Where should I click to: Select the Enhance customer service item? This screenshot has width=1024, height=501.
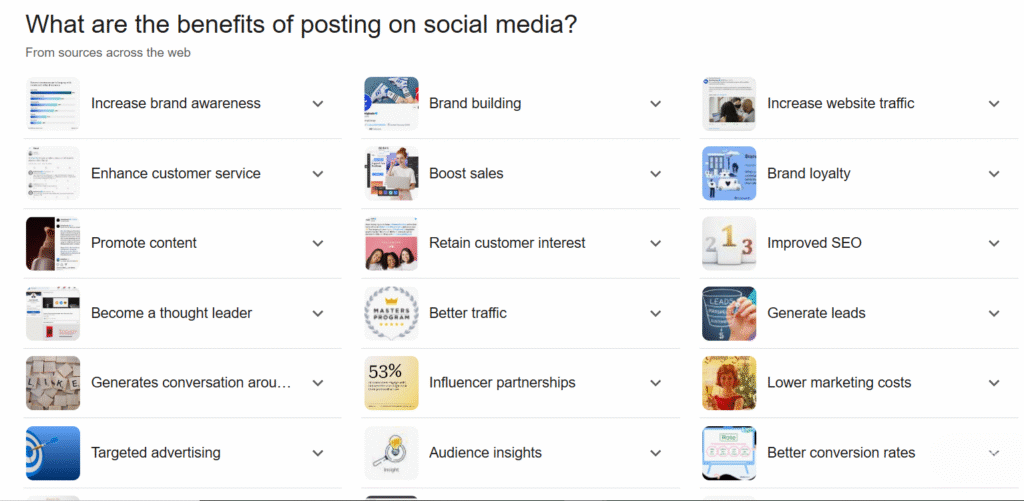(183, 174)
